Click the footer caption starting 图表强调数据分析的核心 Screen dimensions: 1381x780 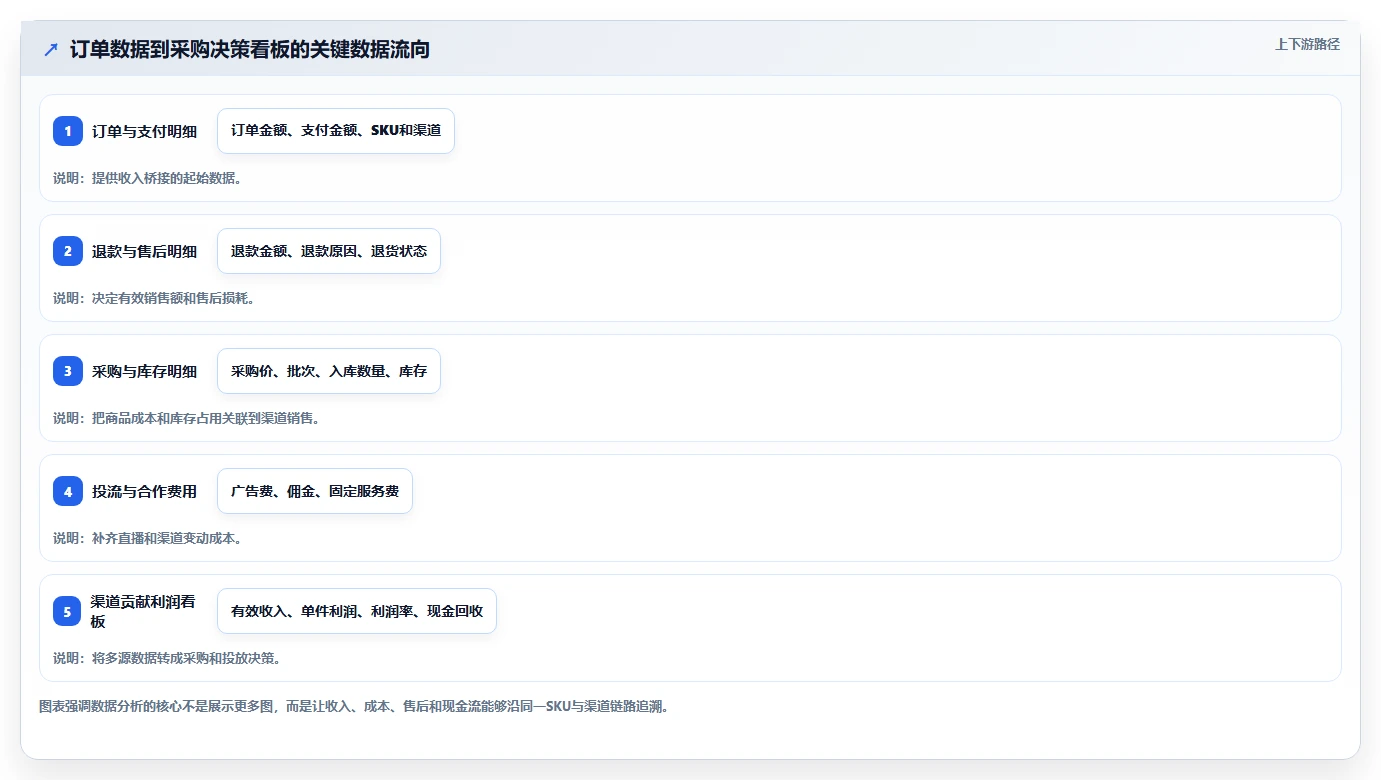pyautogui.click(x=353, y=706)
